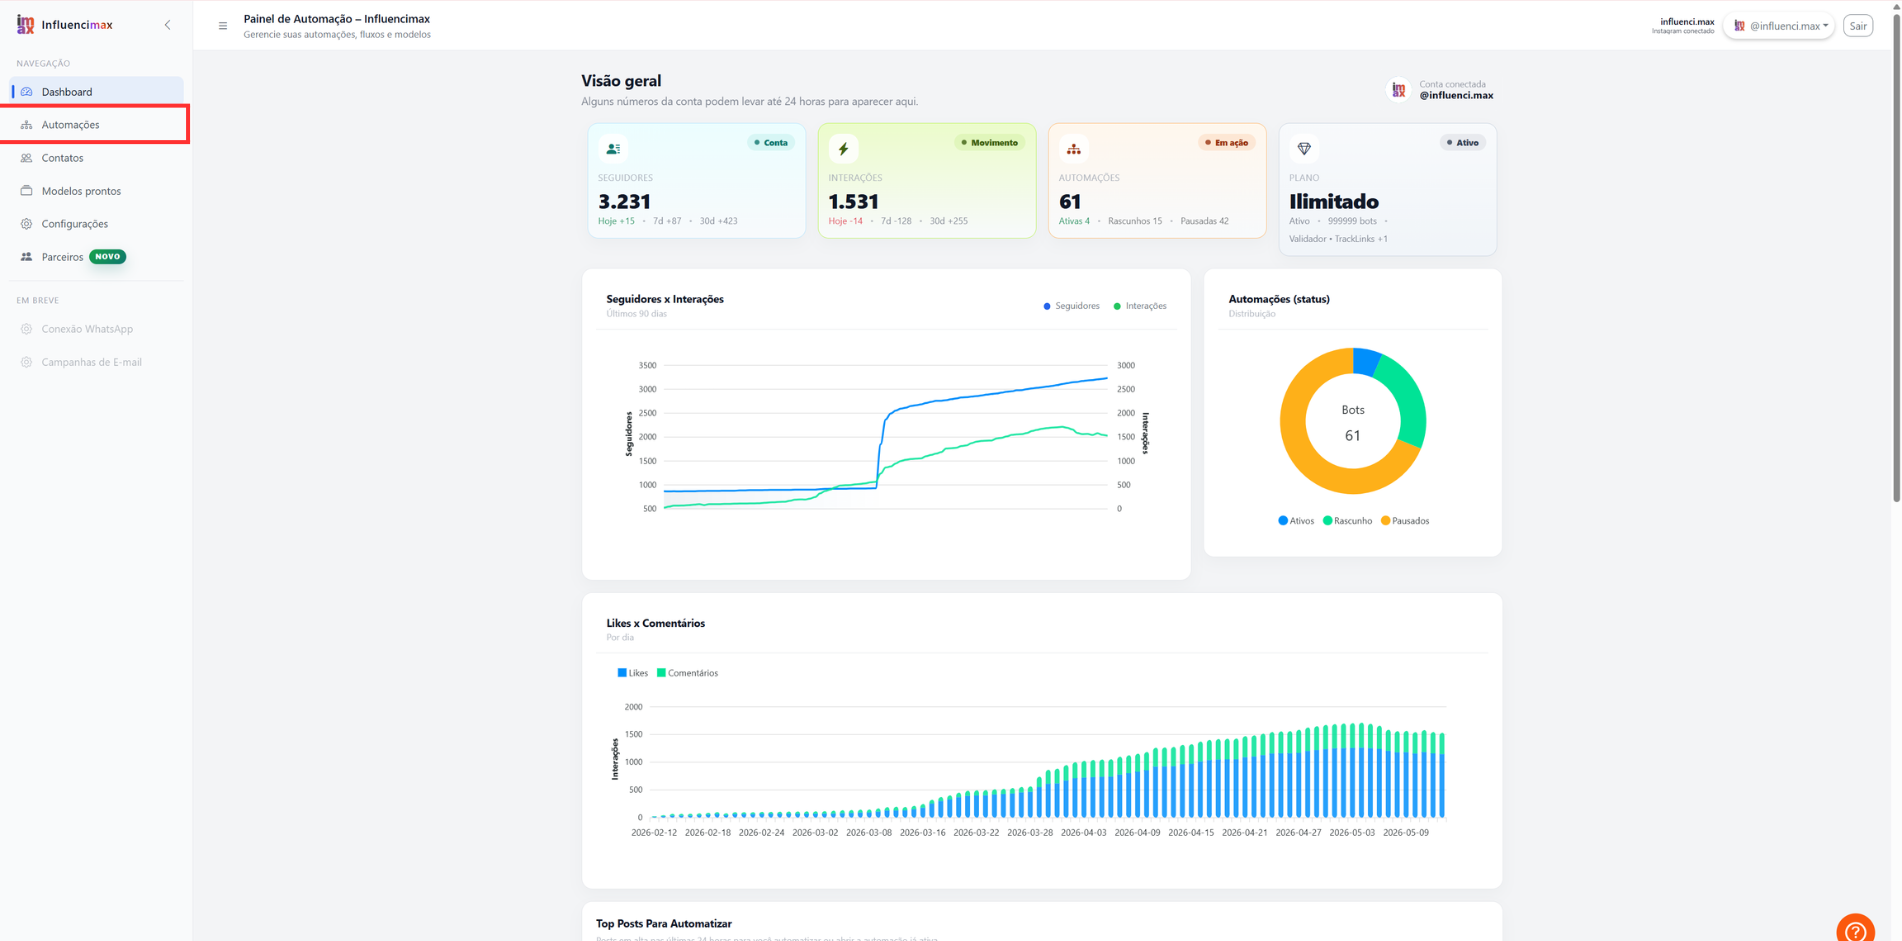Collapse the sidebar with chevron arrow

[167, 25]
